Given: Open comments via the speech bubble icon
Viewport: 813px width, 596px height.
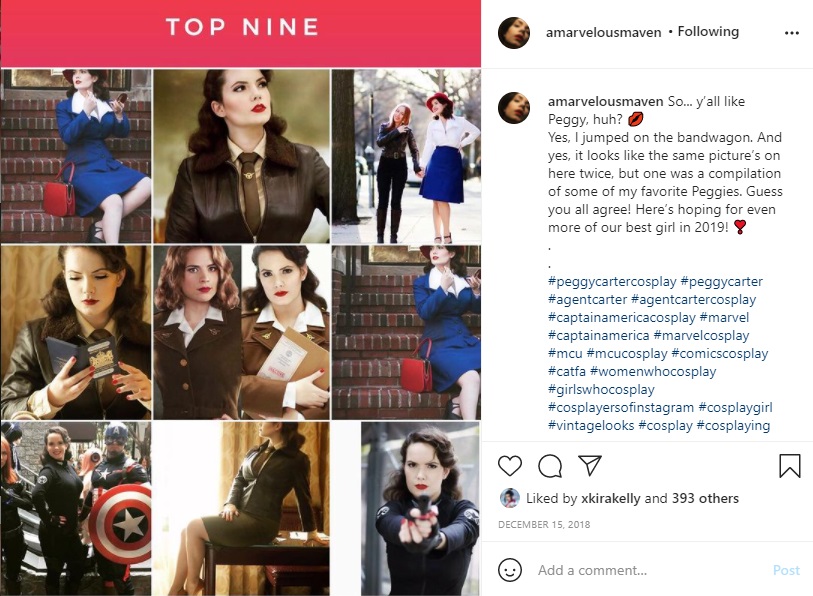Looking at the screenshot, I should tap(550, 465).
